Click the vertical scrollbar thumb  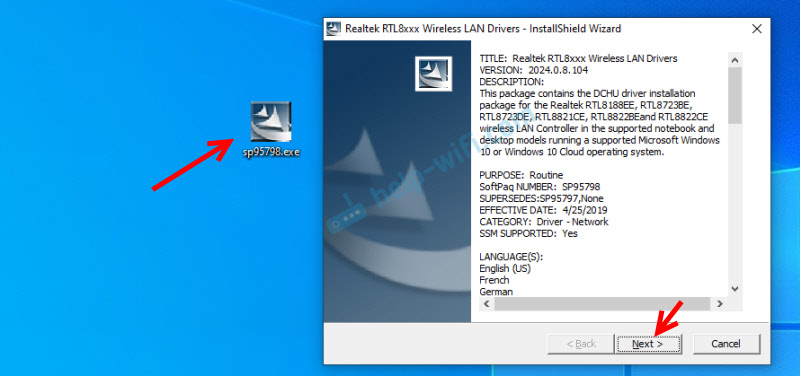[735, 95]
